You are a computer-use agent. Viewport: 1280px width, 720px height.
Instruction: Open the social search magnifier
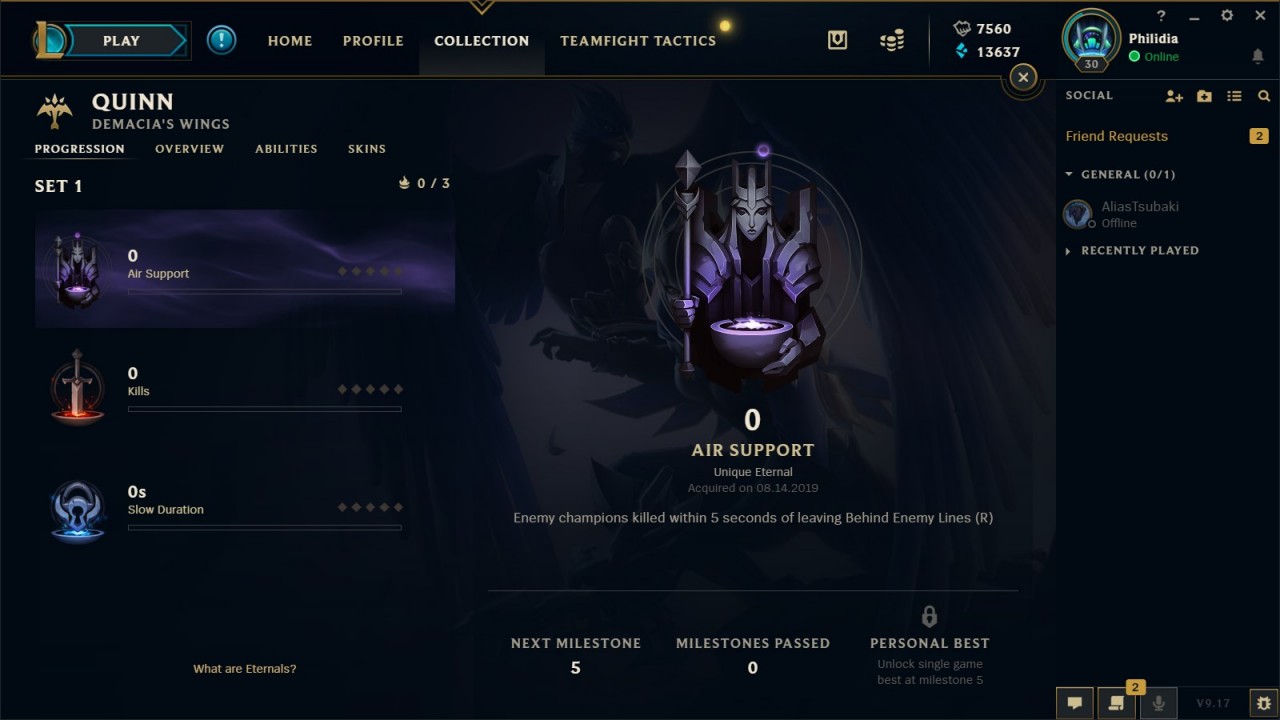tap(1264, 96)
